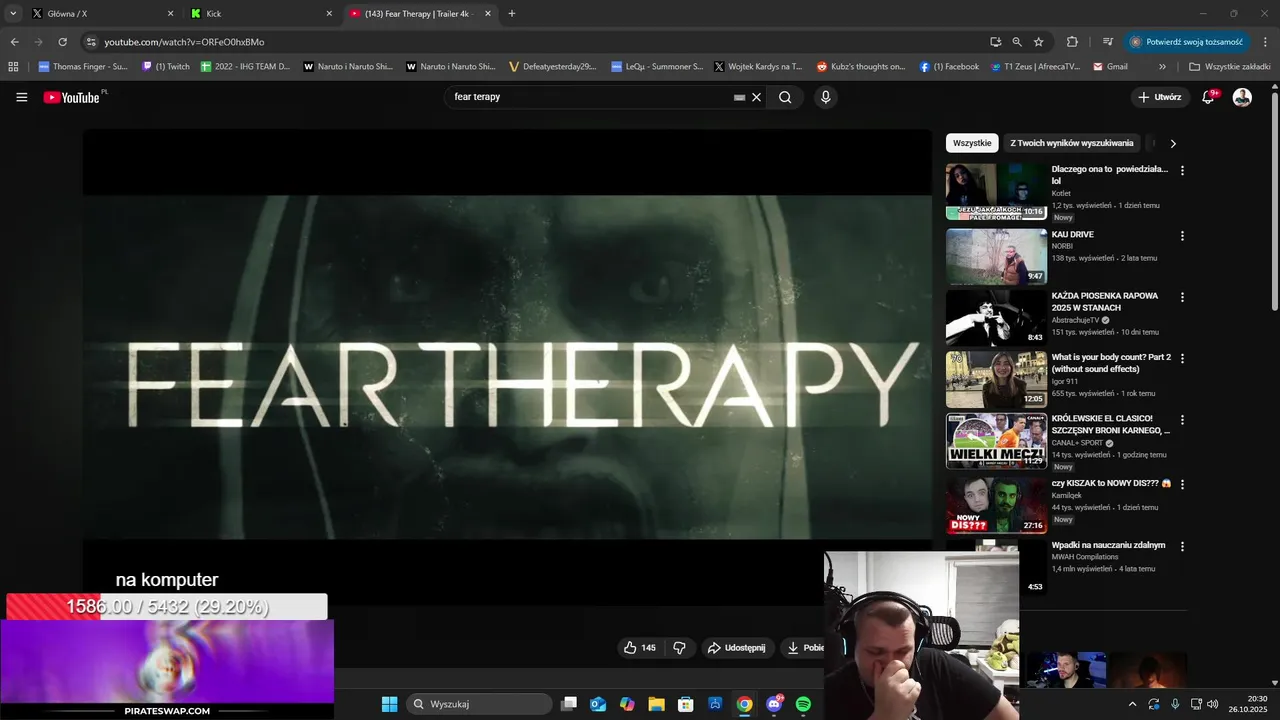Click 'Potwierdź swoją tożsamość' profile button
1280x720 pixels.
point(1187,42)
